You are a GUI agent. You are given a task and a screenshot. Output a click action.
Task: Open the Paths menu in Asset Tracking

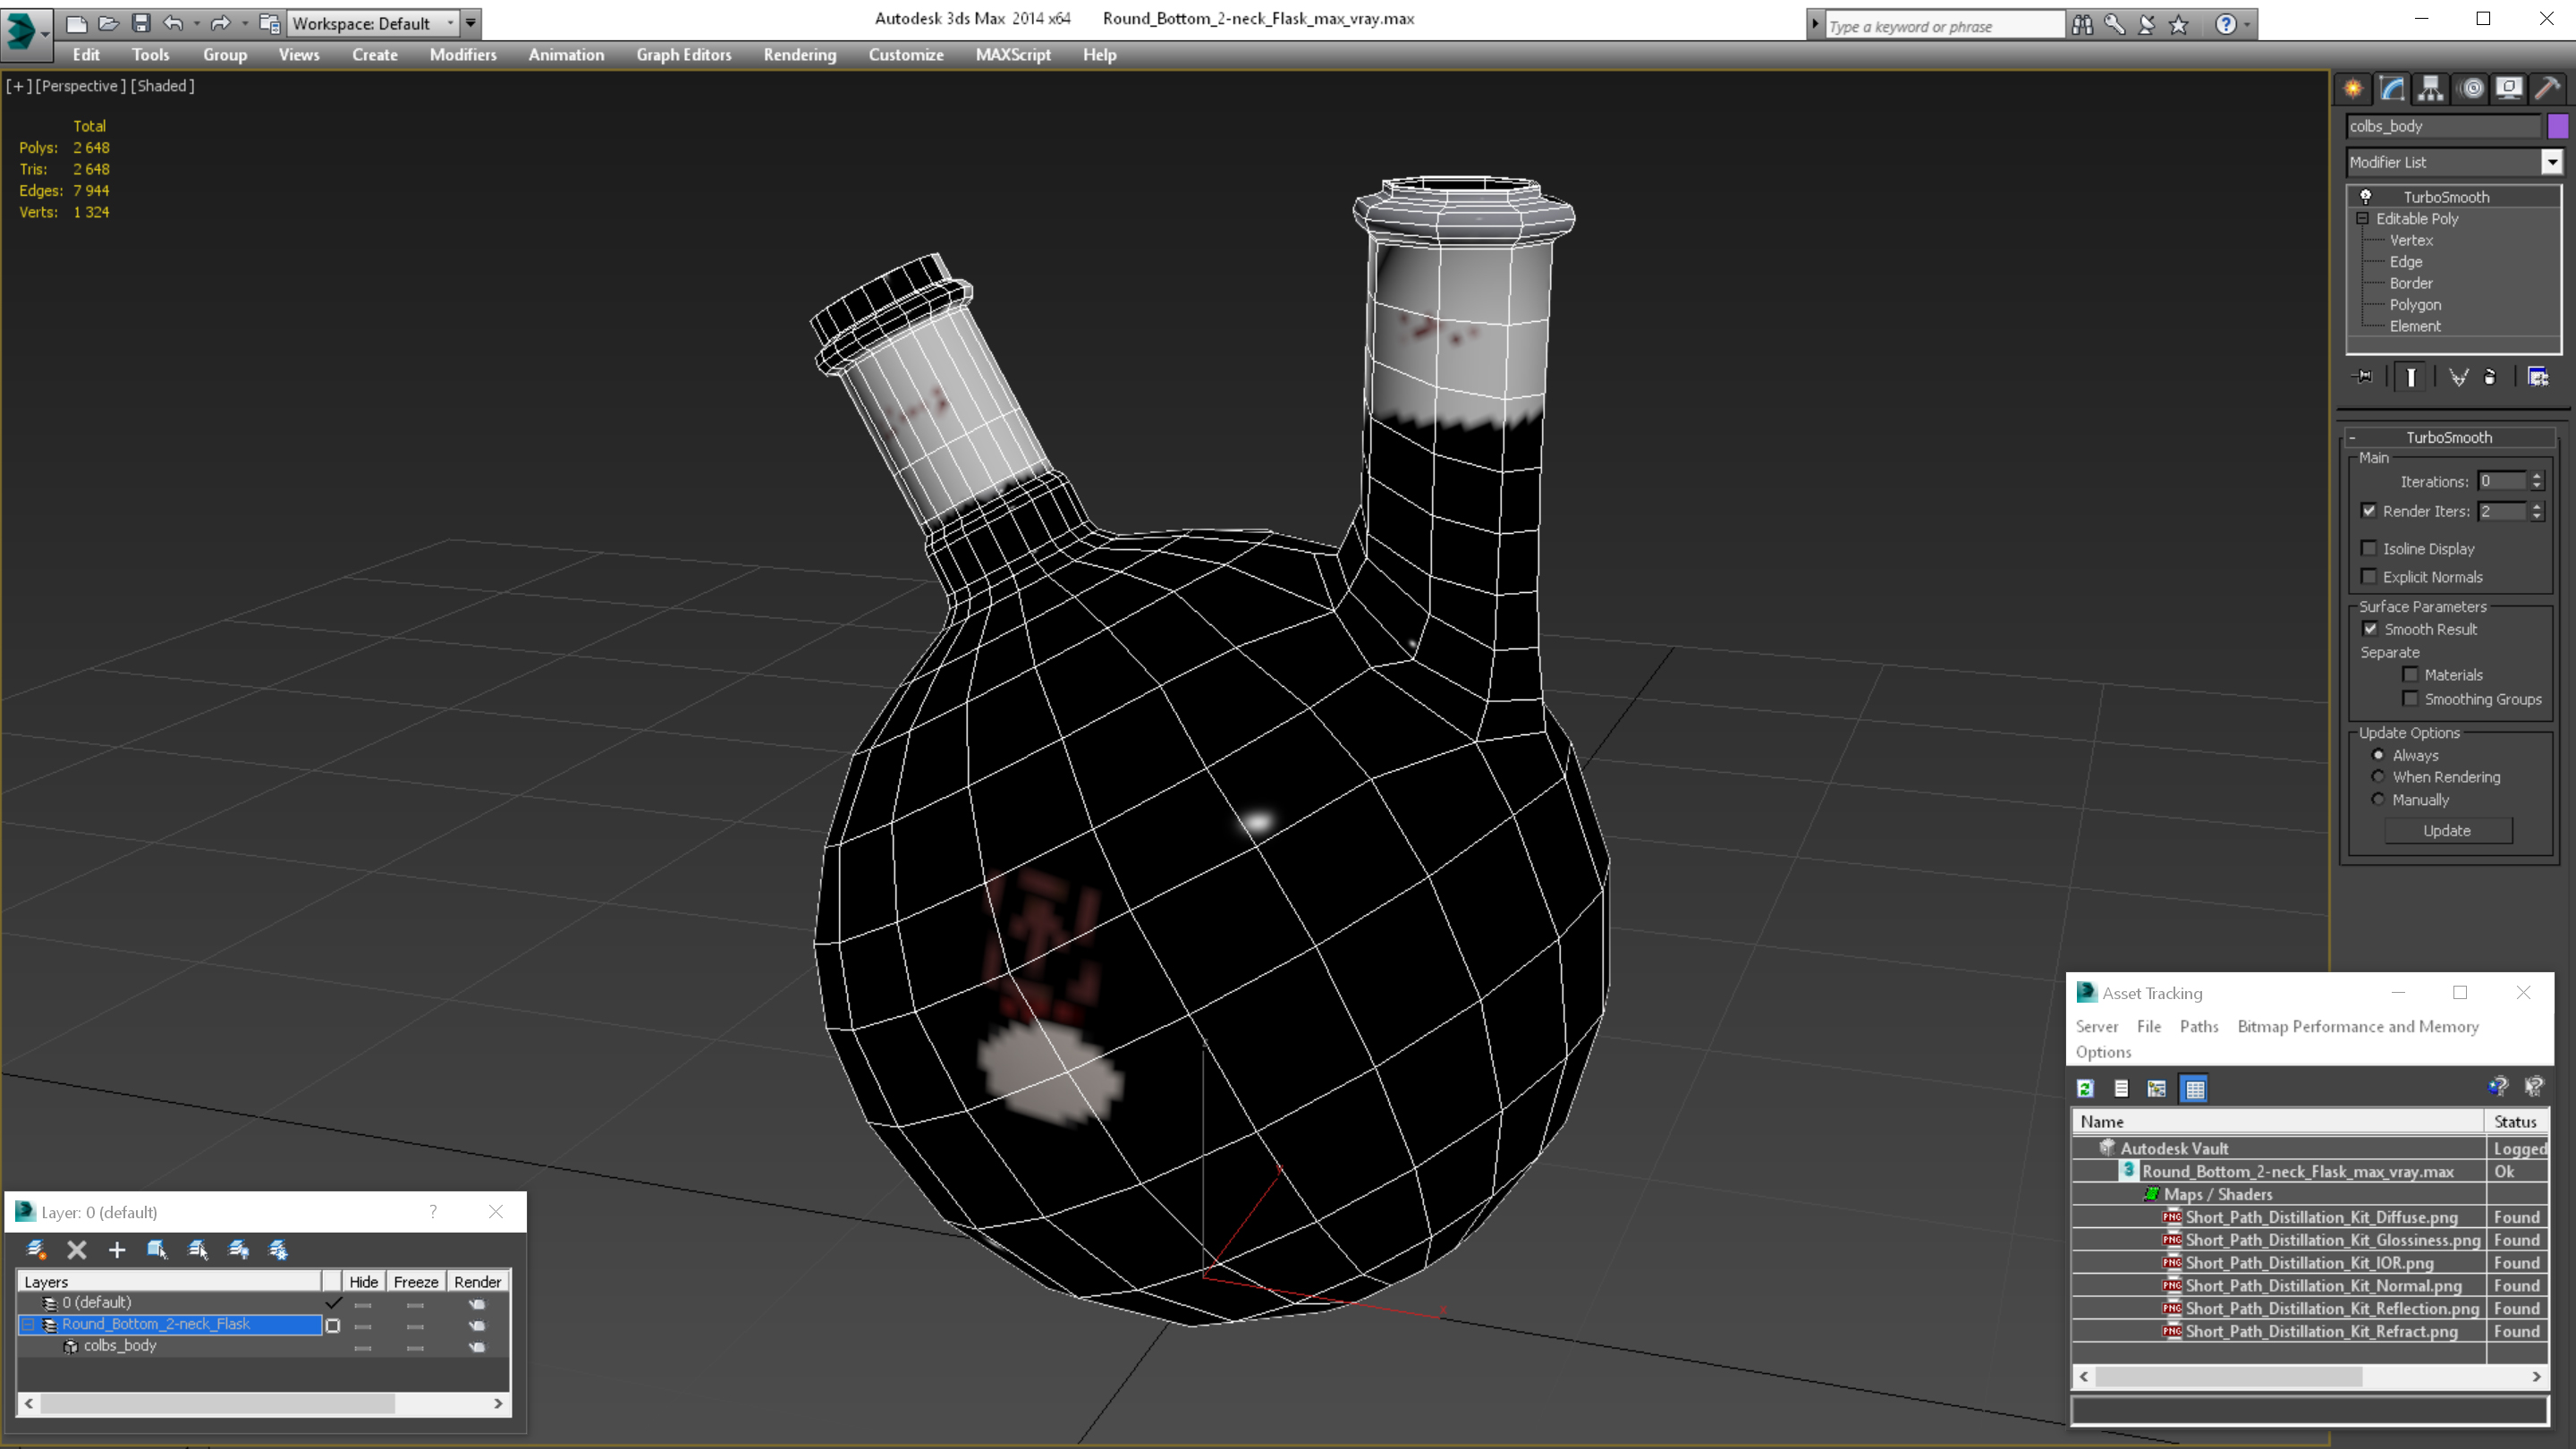click(2198, 1026)
